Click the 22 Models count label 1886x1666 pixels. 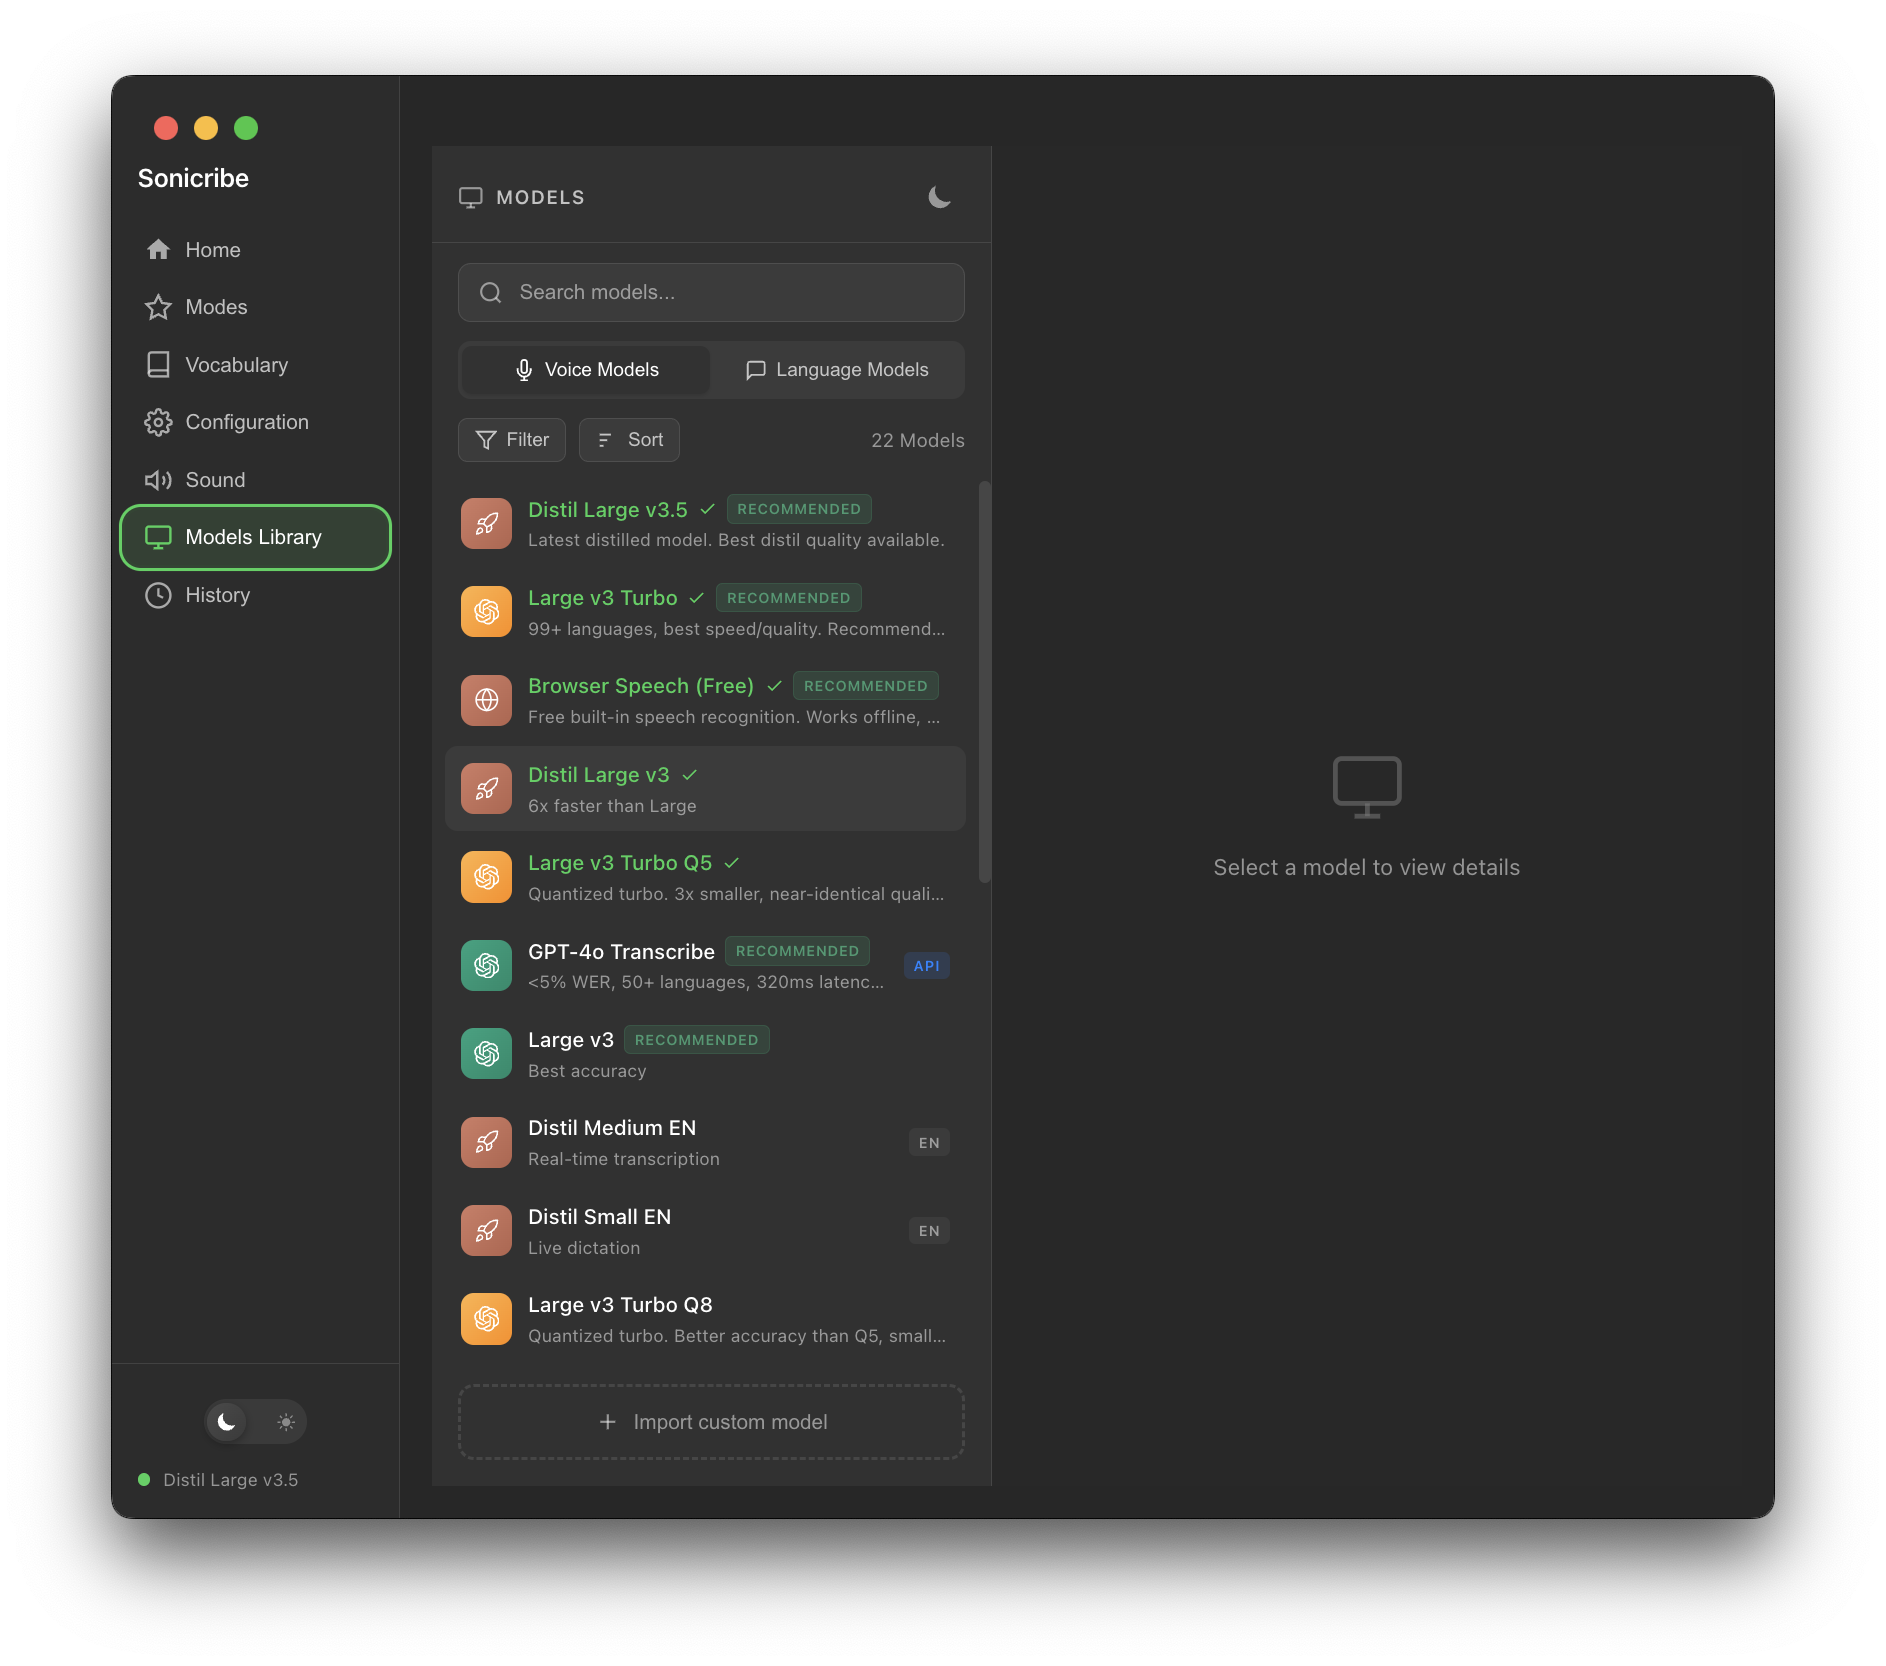[x=917, y=440]
